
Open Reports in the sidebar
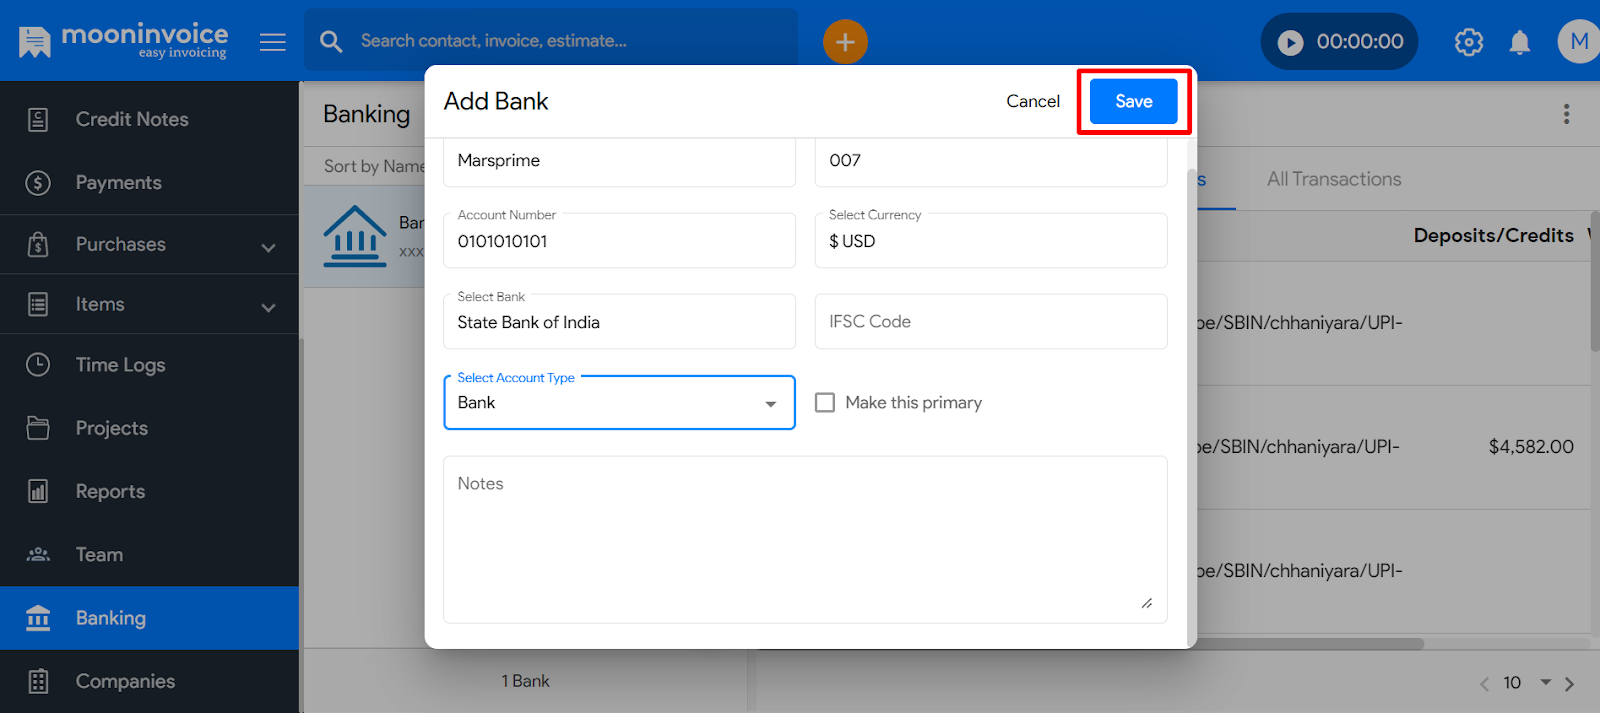pos(110,491)
